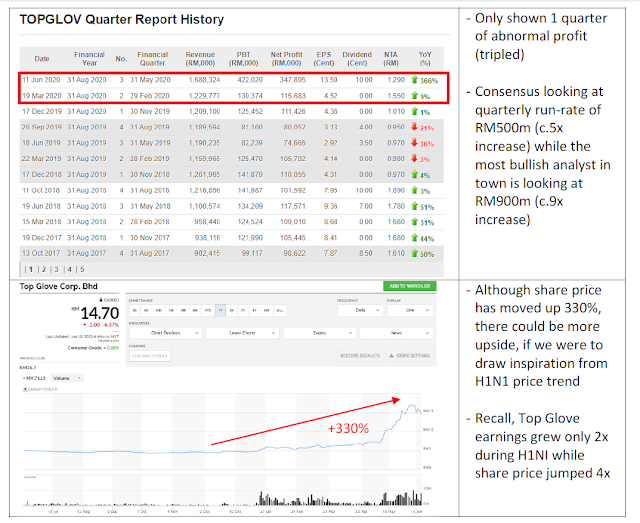Toggle the Display Tooltip checkbox
640x523 pixels.
click(25, 389)
